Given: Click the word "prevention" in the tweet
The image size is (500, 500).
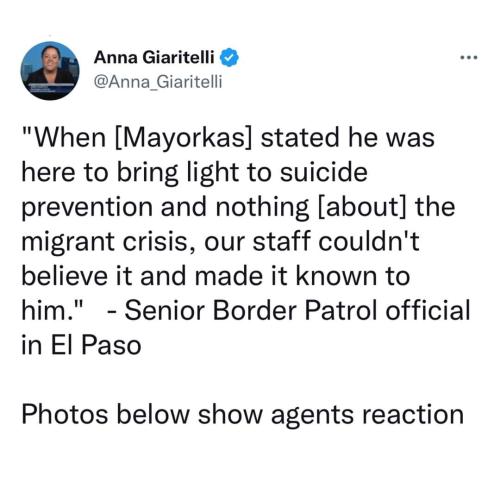Looking at the screenshot, I should 87,208.
